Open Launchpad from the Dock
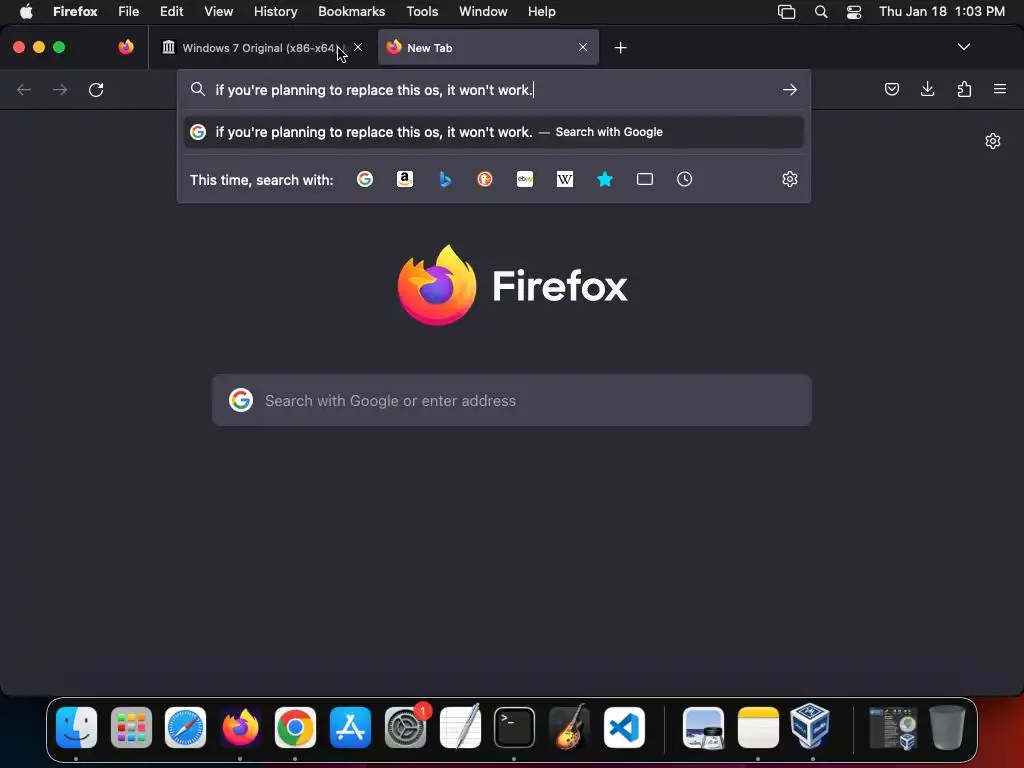1024x768 pixels. click(x=131, y=727)
